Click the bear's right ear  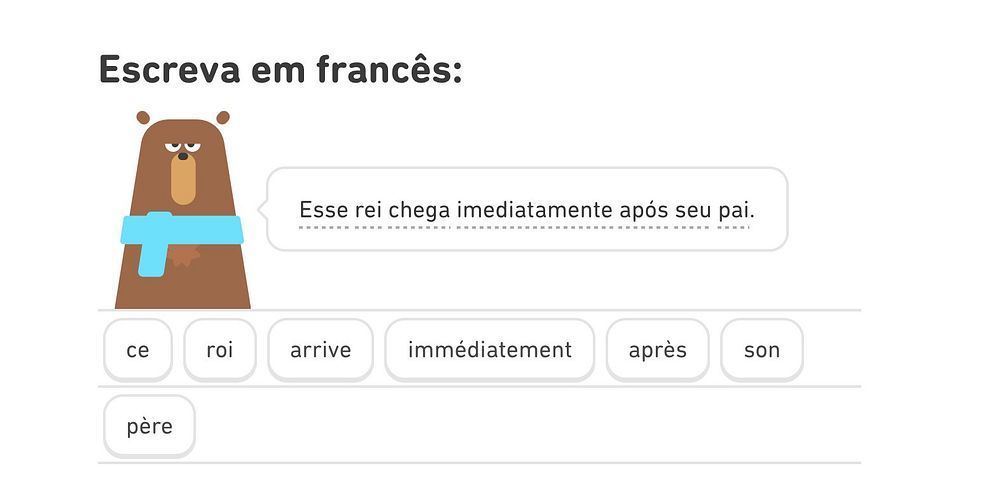(x=223, y=117)
